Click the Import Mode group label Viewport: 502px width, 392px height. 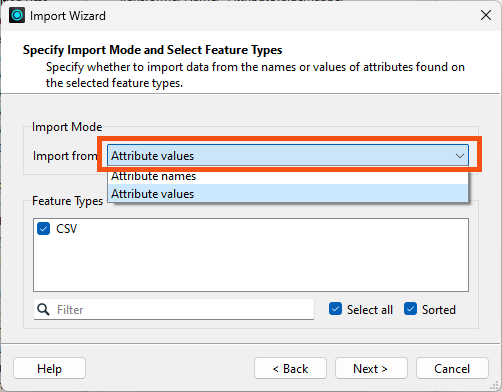coord(67,127)
